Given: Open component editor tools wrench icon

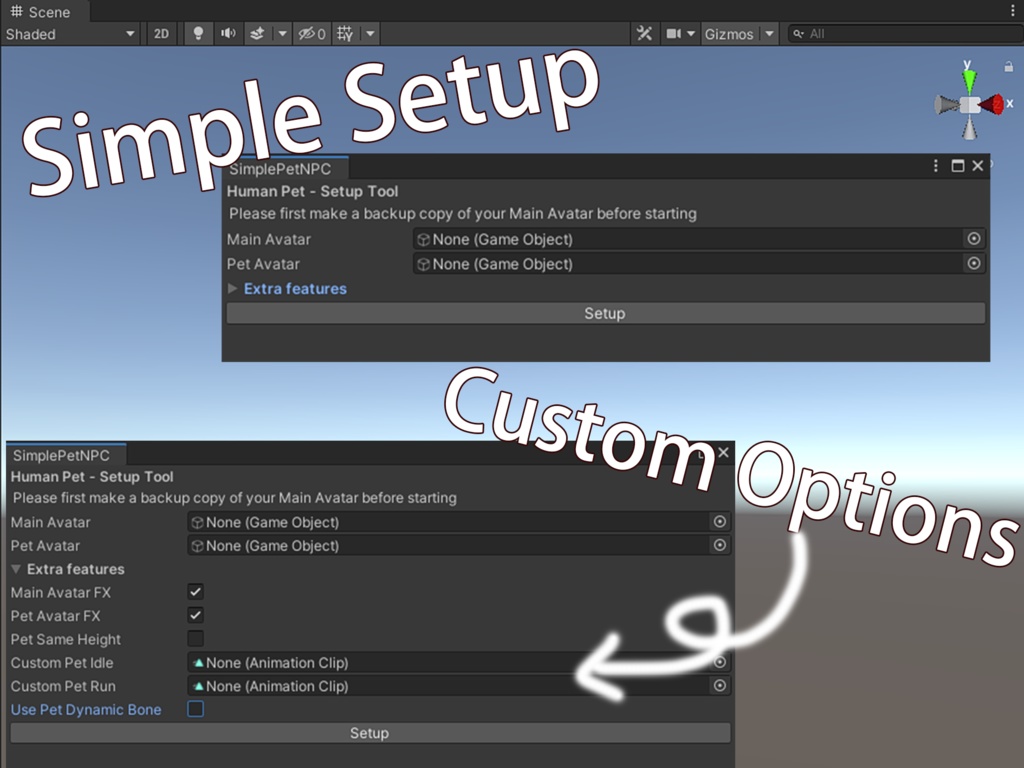Looking at the screenshot, I should click(x=644, y=34).
